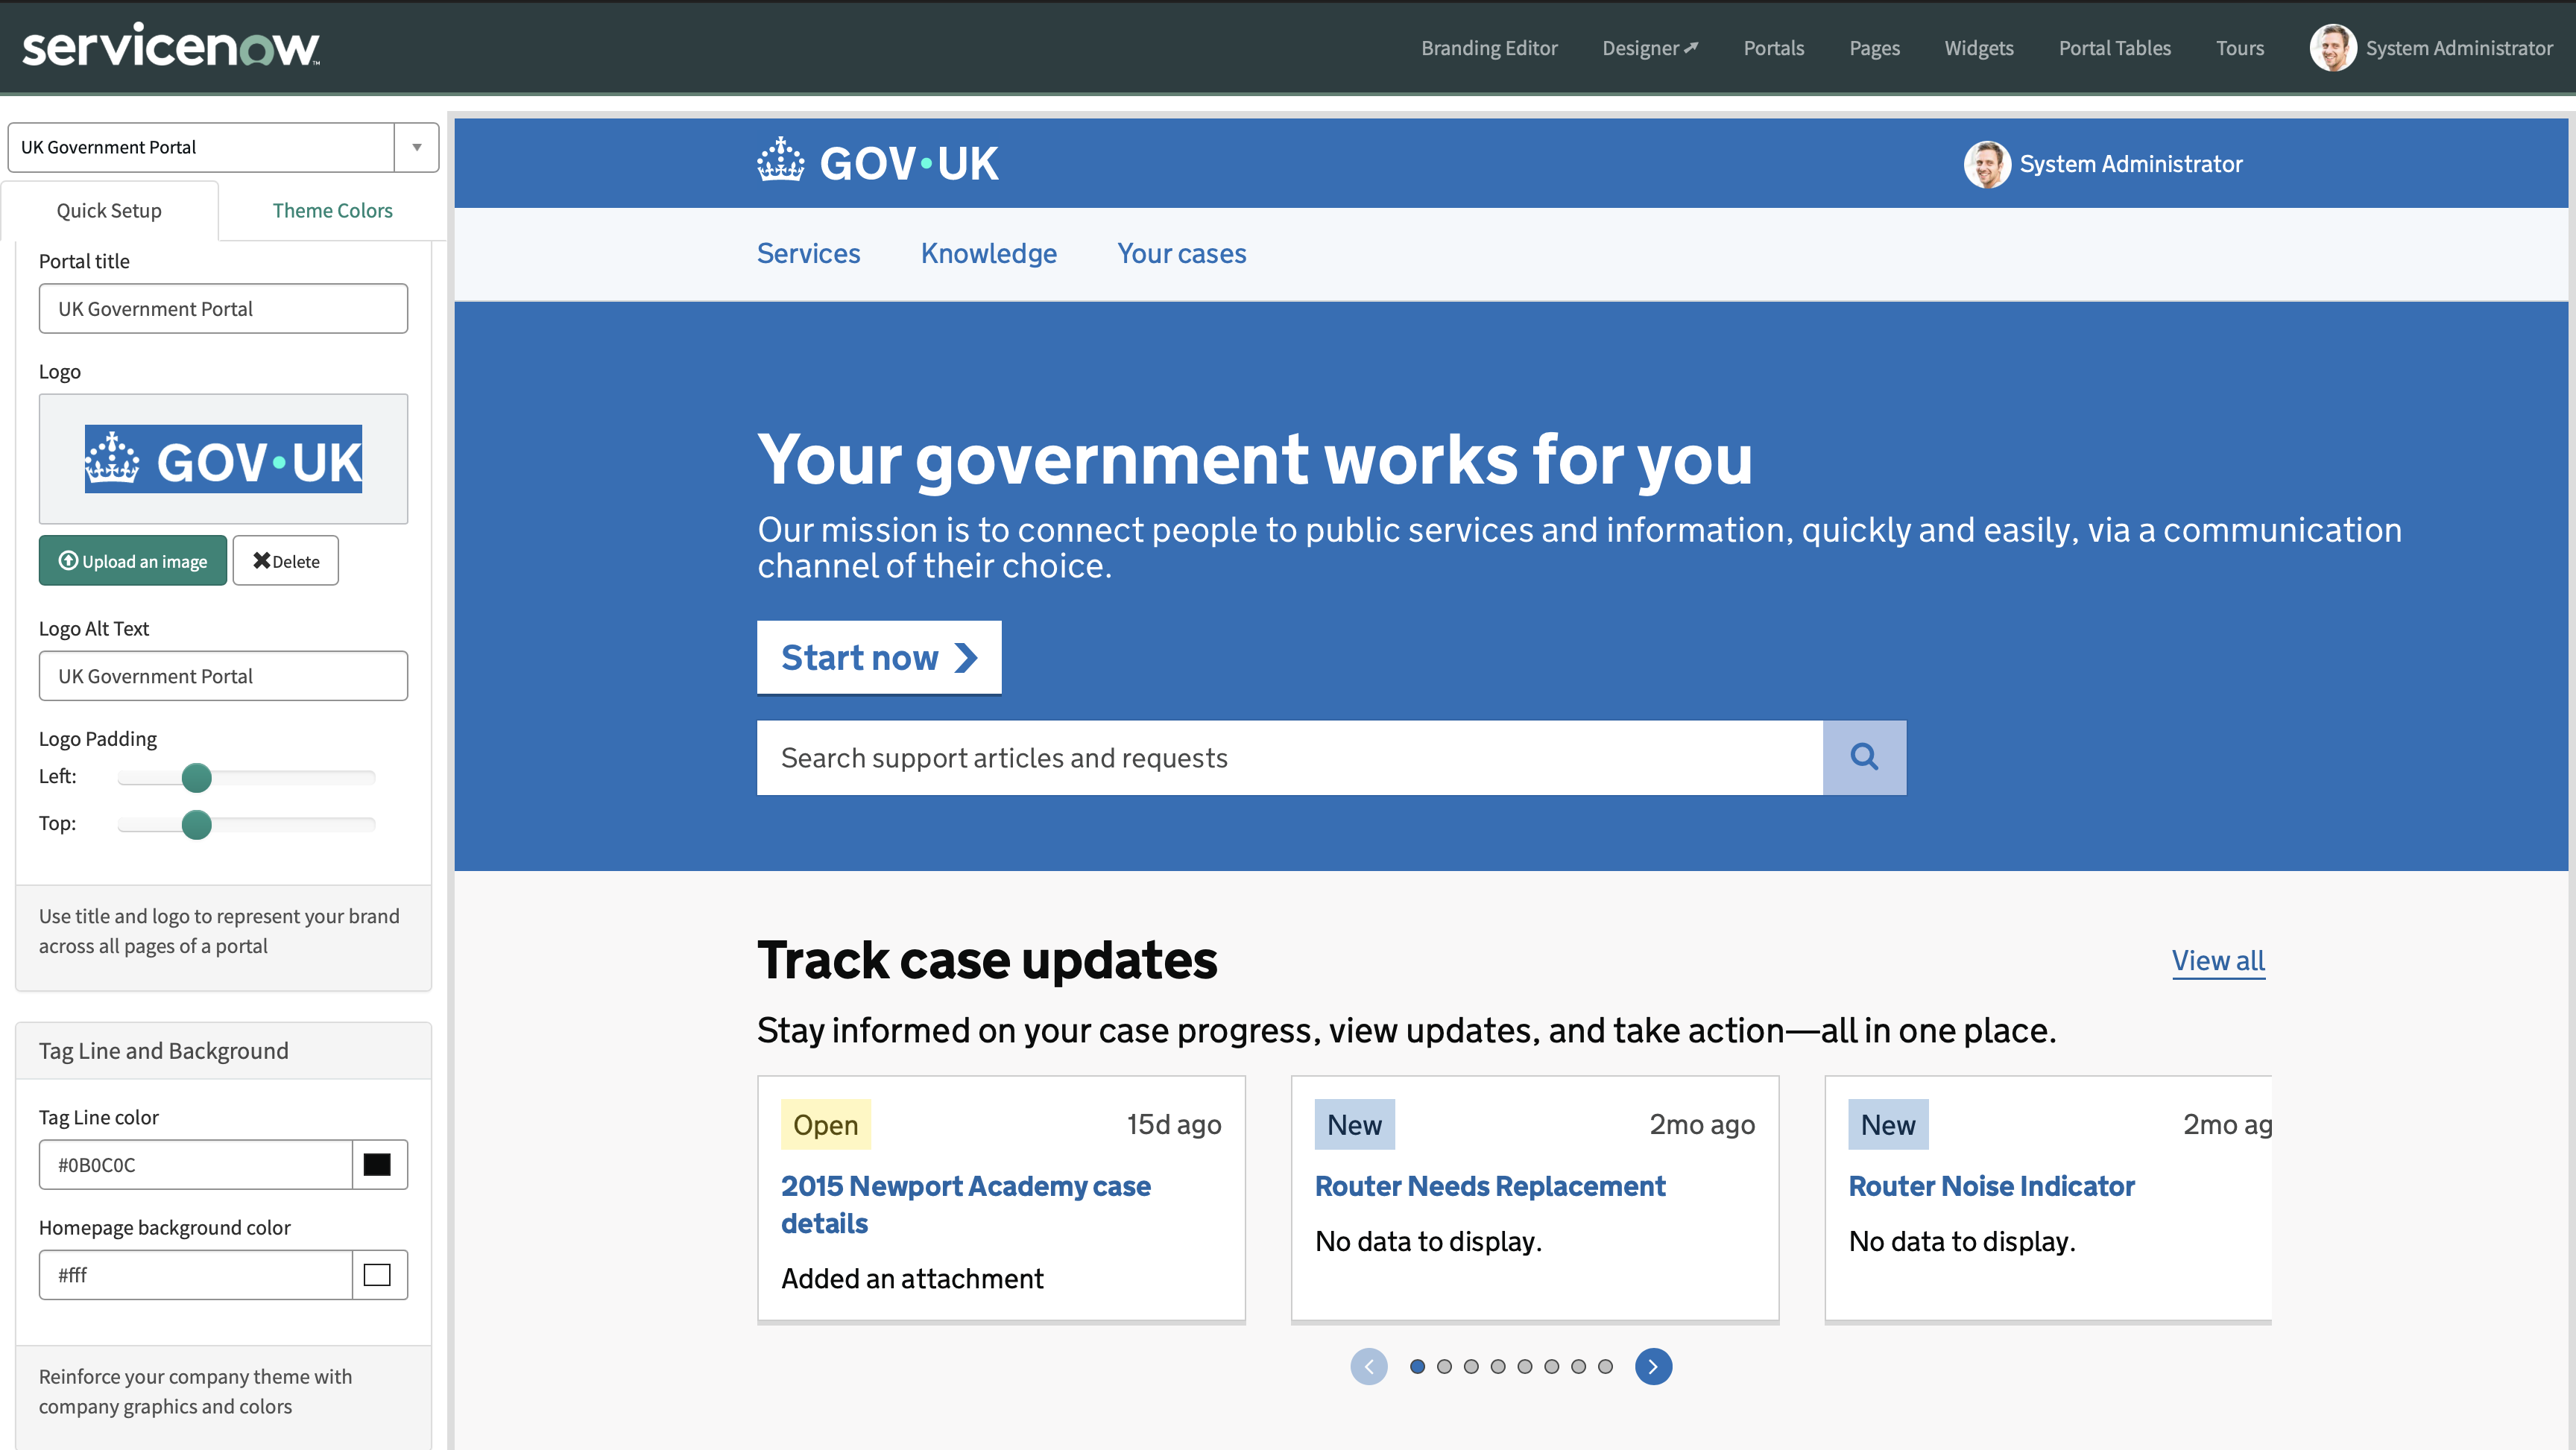Screen dimensions: 2576x1450
Task: Click the System Administrator avatar in top bar
Action: [2332, 48]
